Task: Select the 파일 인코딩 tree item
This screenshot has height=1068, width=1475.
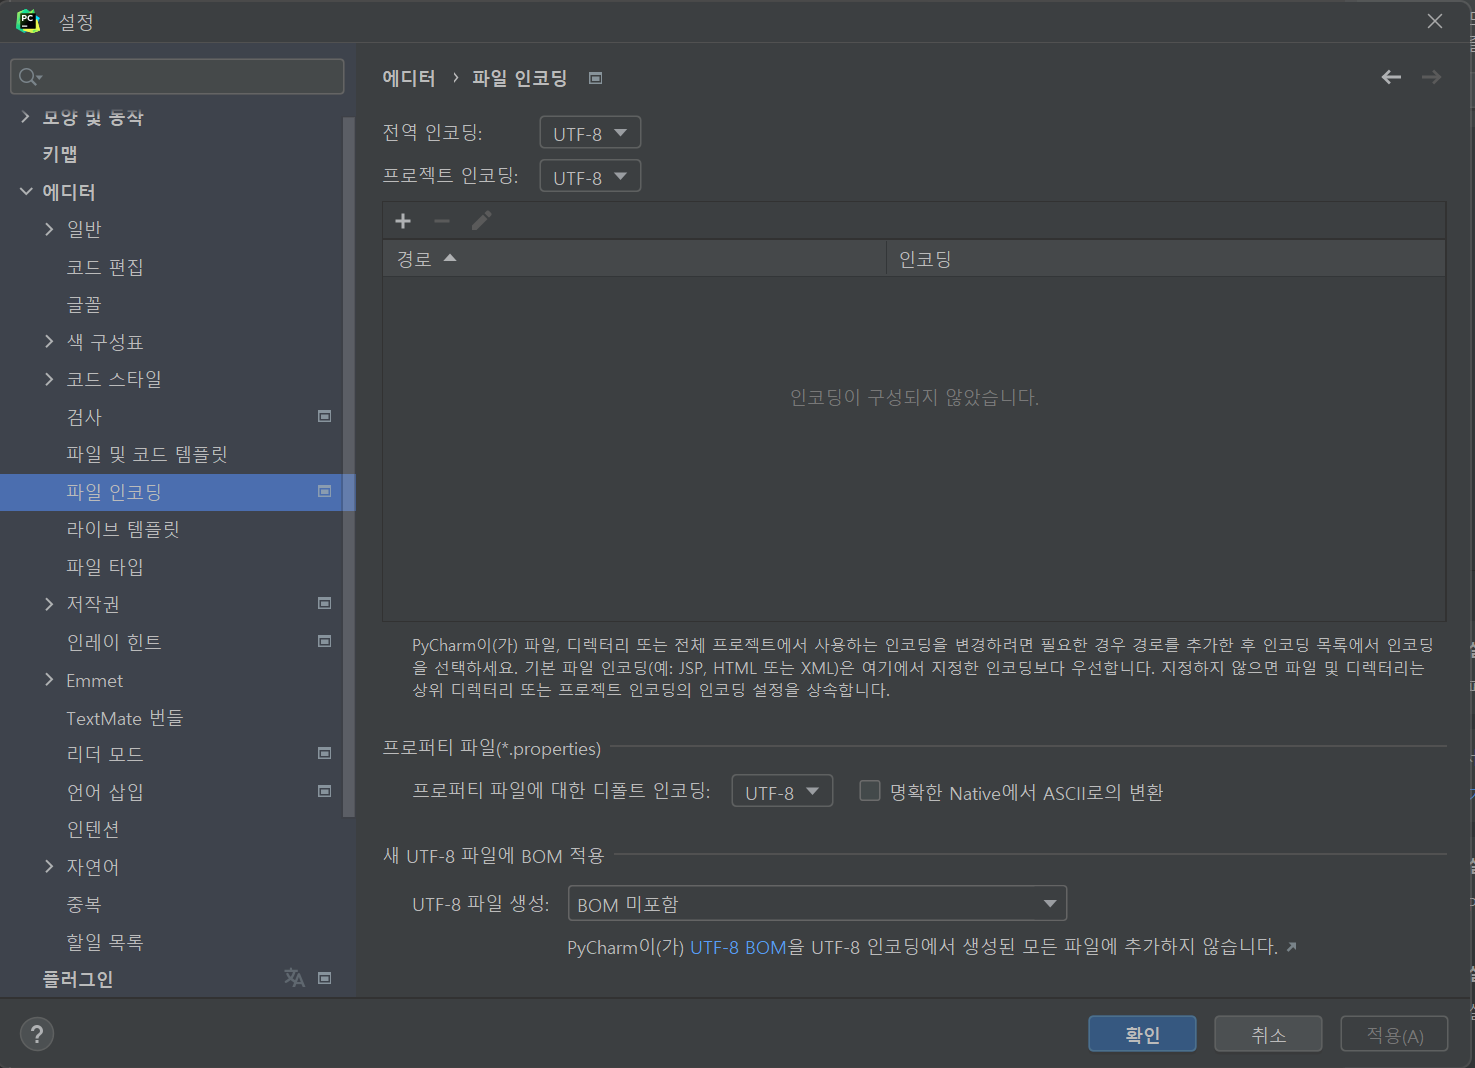Action: [171, 492]
